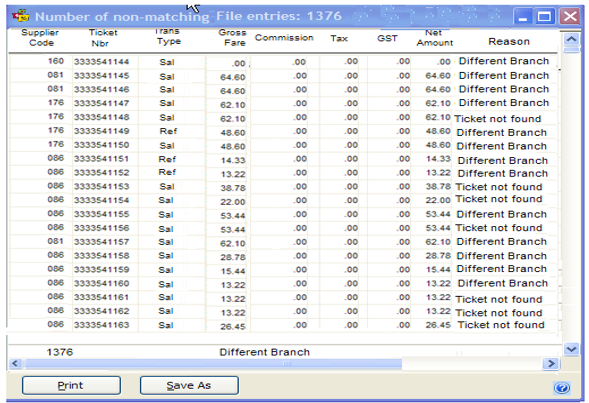This screenshot has width=589, height=403.
Task: Click the application icon in title bar
Action: 21,15
